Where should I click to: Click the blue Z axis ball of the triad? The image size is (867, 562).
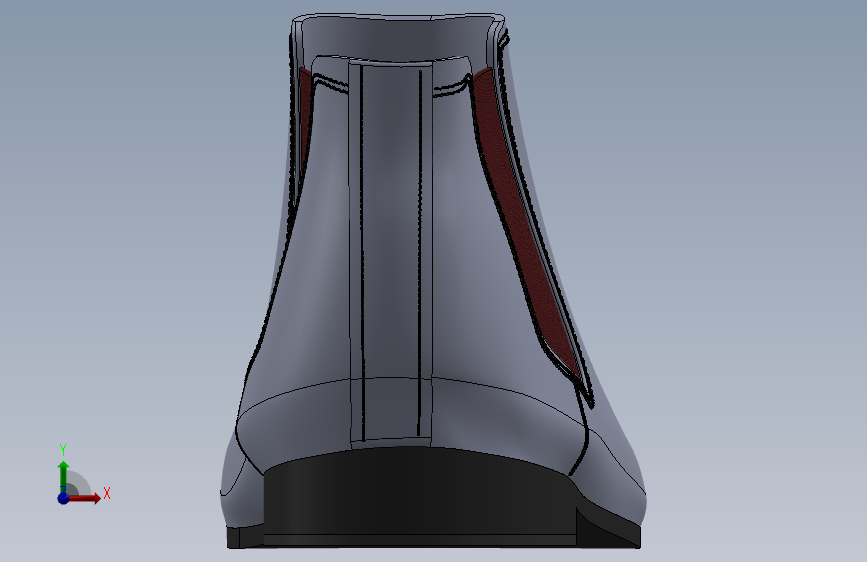click(x=63, y=498)
